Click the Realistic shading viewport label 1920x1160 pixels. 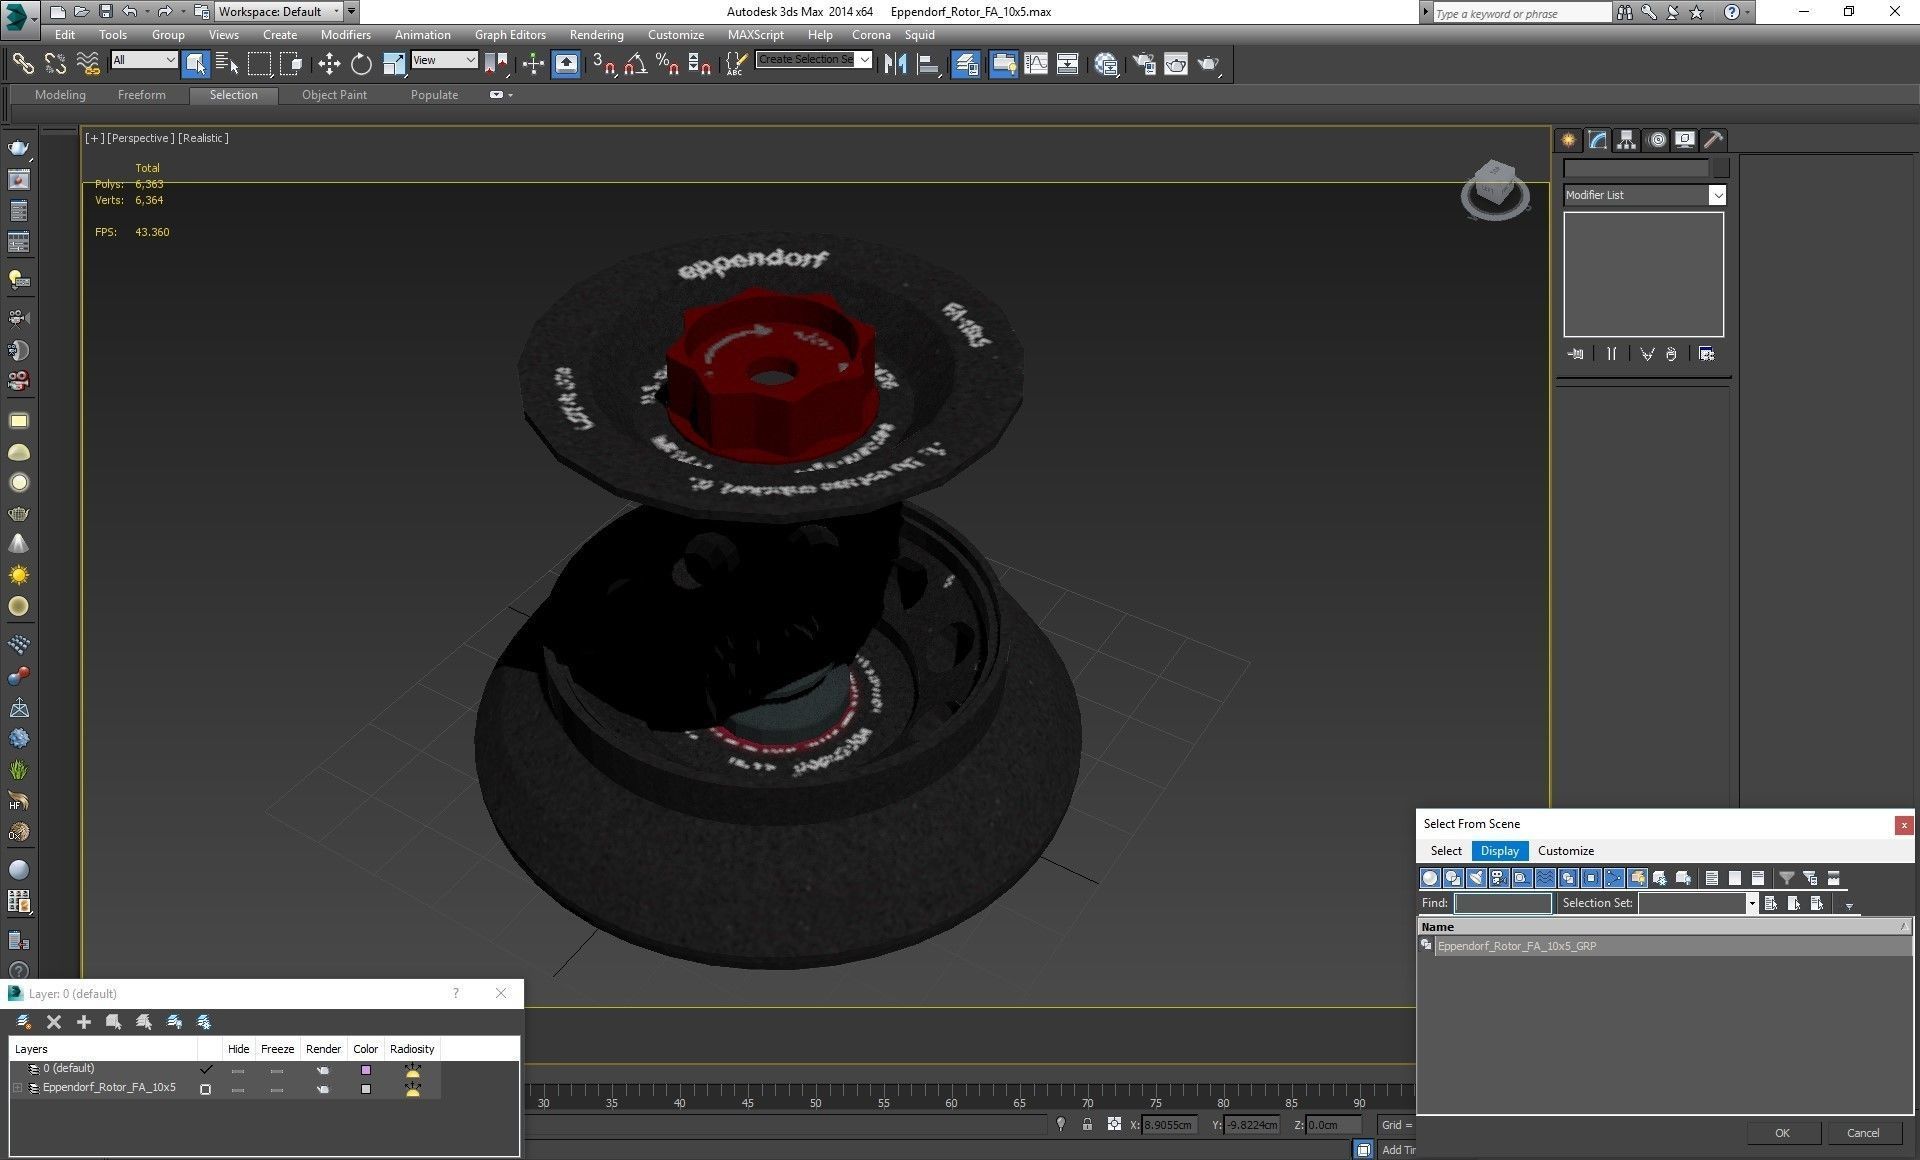click(203, 138)
